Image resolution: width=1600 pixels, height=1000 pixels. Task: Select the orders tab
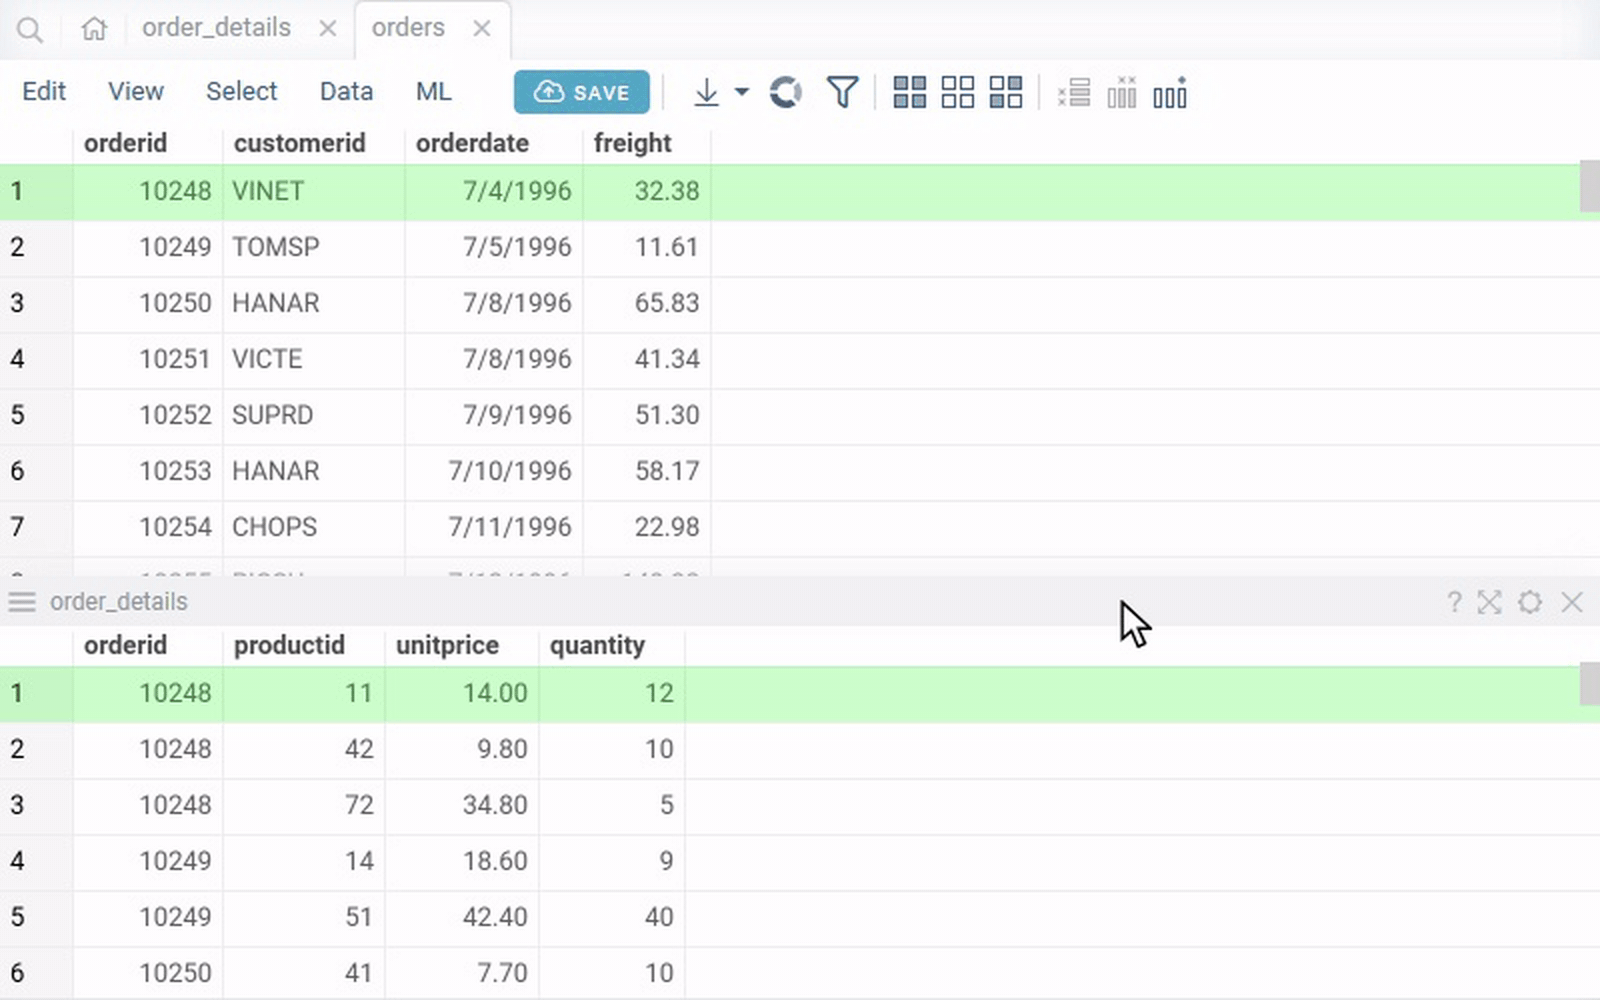click(x=408, y=28)
